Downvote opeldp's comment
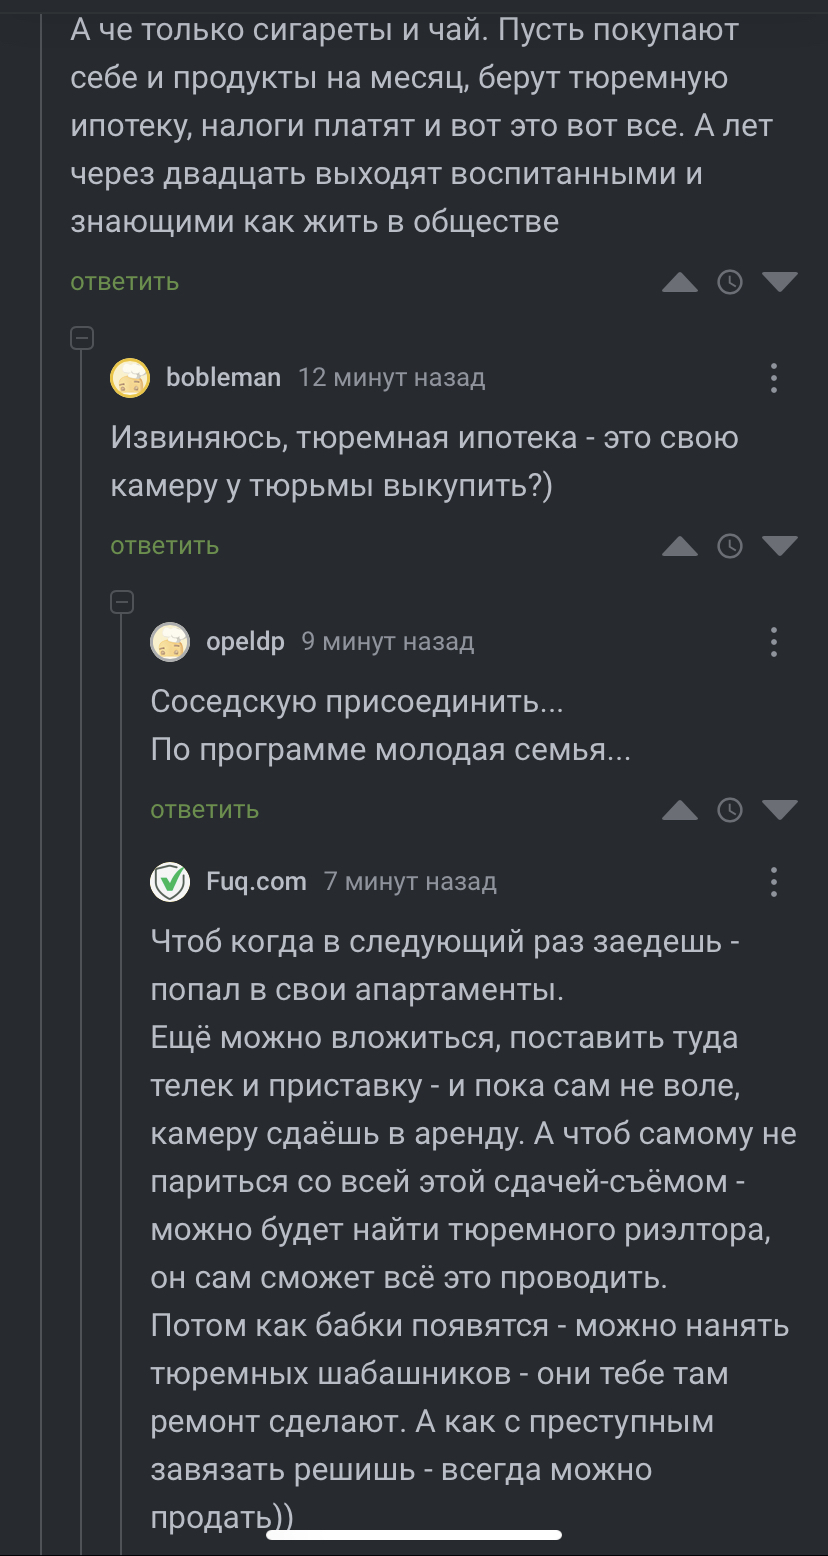Screen dimensions: 828x1556 [779, 809]
